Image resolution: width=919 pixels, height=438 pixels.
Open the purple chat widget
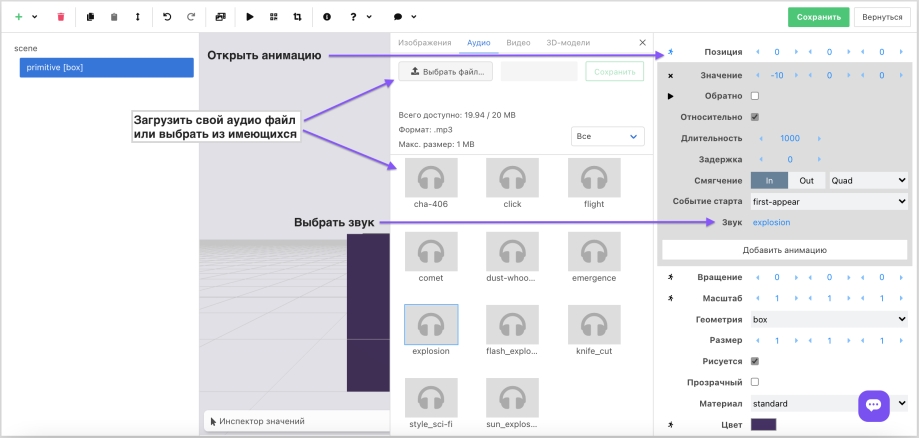click(x=873, y=405)
